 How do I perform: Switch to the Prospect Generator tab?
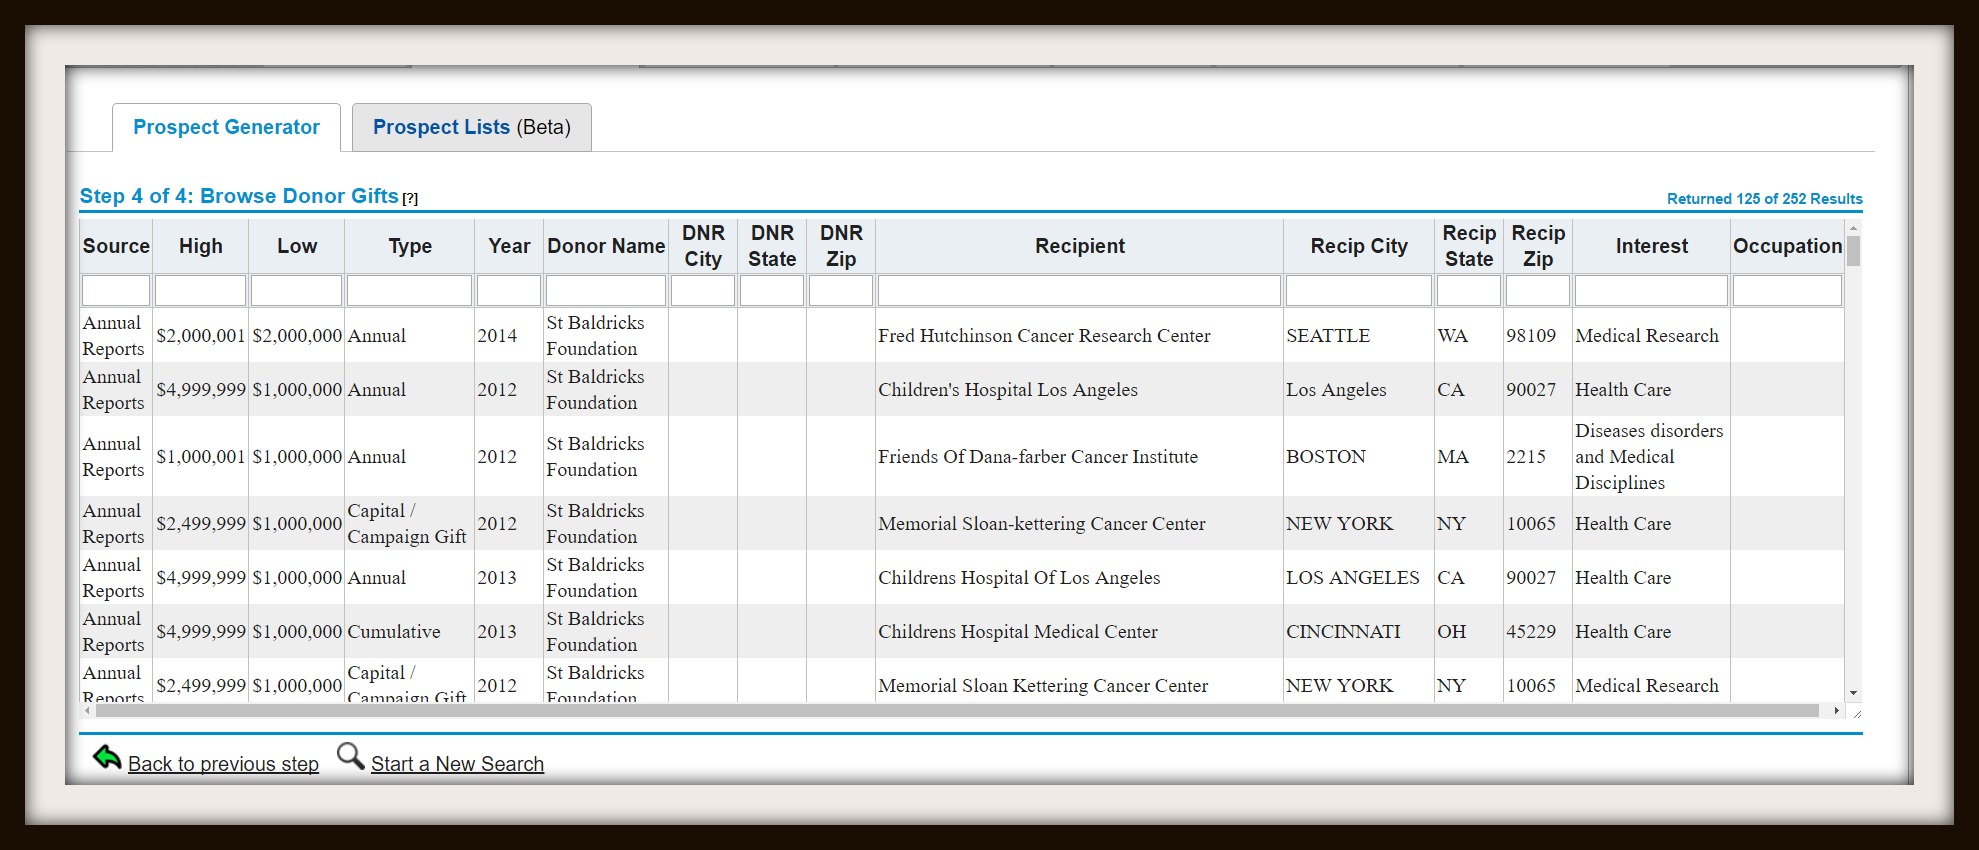pos(226,127)
